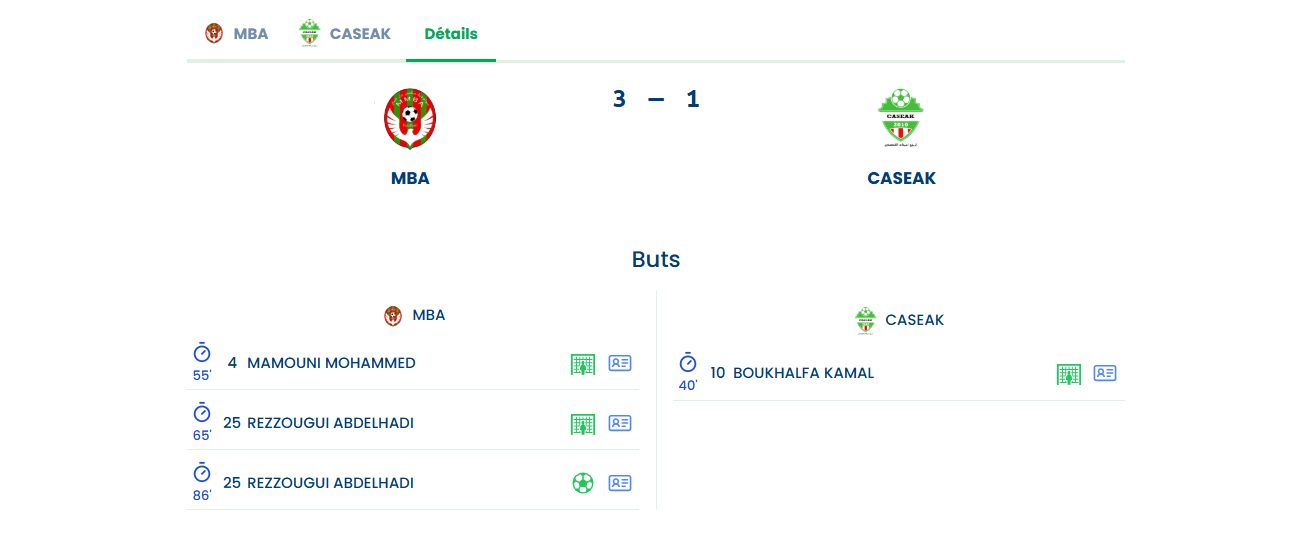Click stopwatch icon at 40' goal
Screen dimensions: 1301x536
pyautogui.click(x=688, y=363)
